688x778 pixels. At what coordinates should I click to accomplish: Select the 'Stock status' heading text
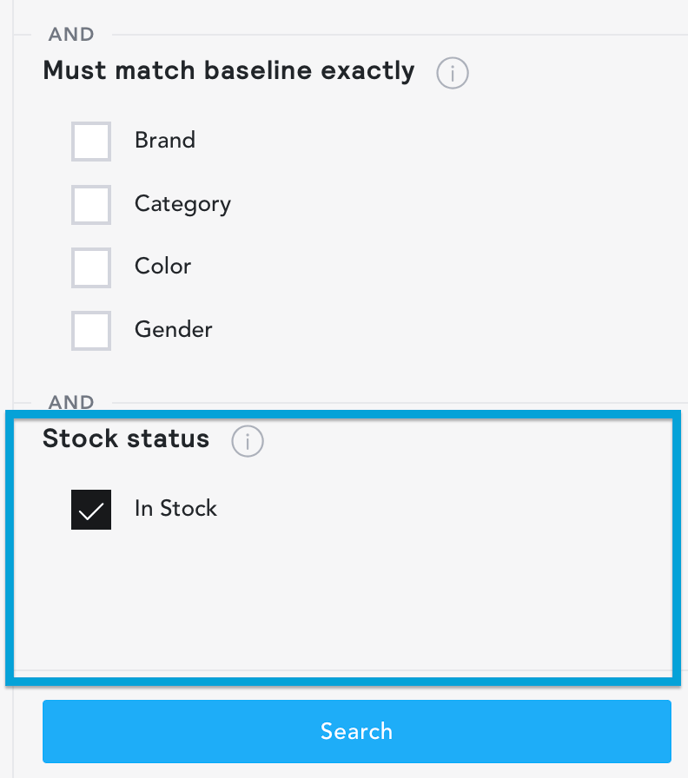coord(126,438)
